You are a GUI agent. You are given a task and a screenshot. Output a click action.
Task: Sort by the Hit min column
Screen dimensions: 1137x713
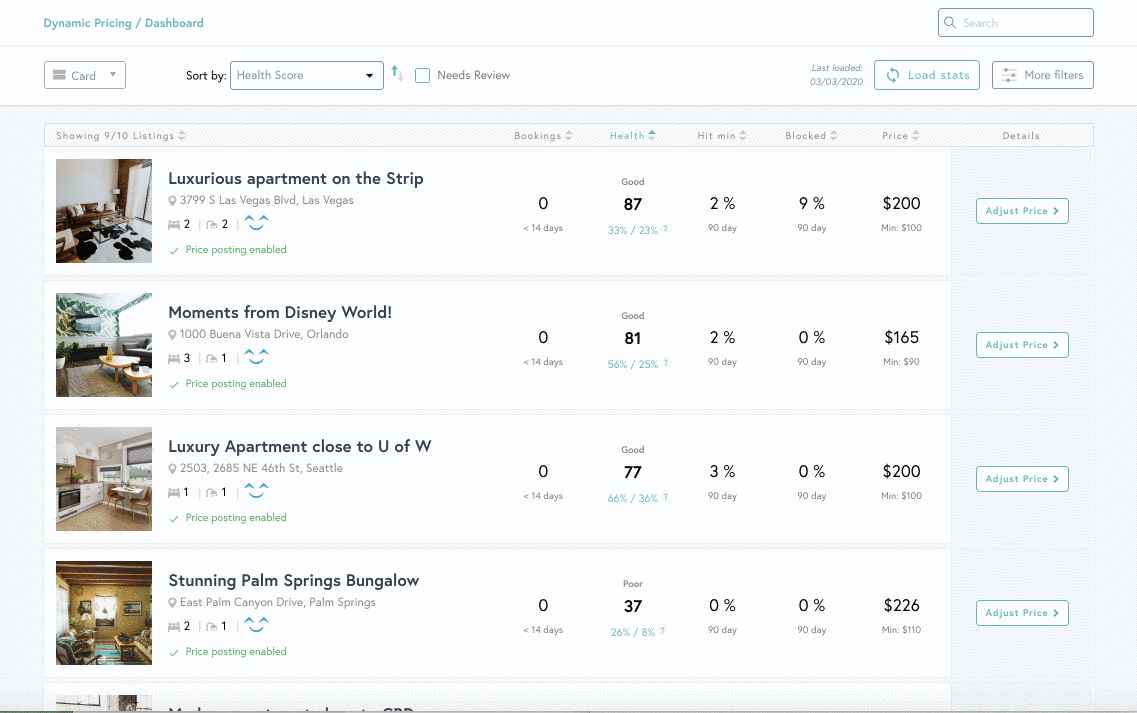pyautogui.click(x=722, y=136)
